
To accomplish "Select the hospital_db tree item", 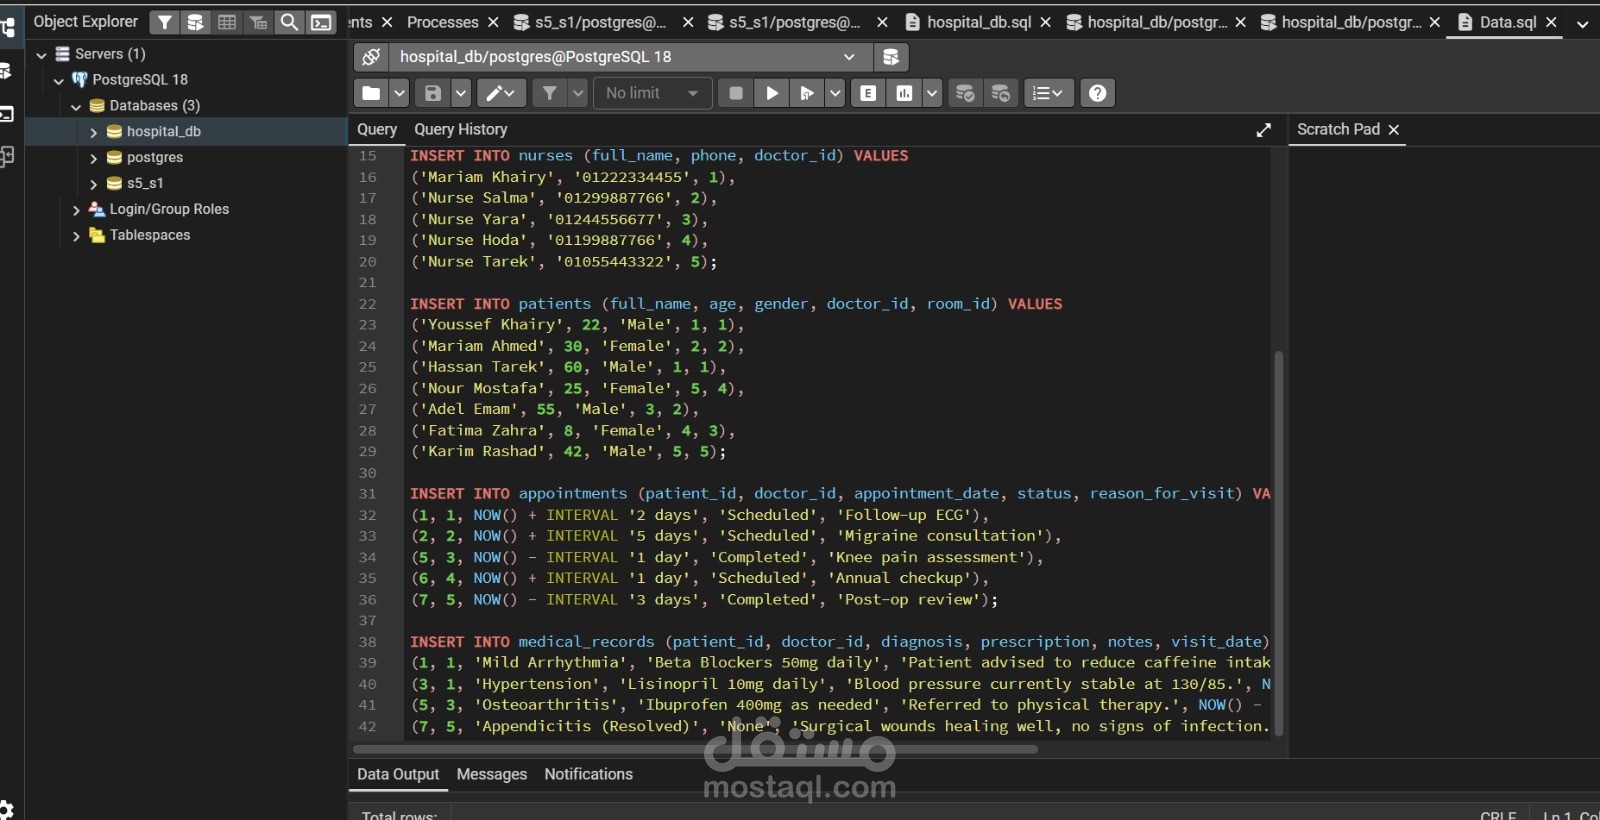I will 163,131.
